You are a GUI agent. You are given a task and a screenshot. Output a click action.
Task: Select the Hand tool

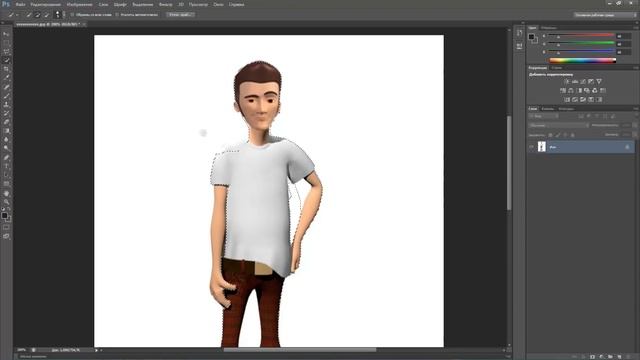tap(6, 193)
